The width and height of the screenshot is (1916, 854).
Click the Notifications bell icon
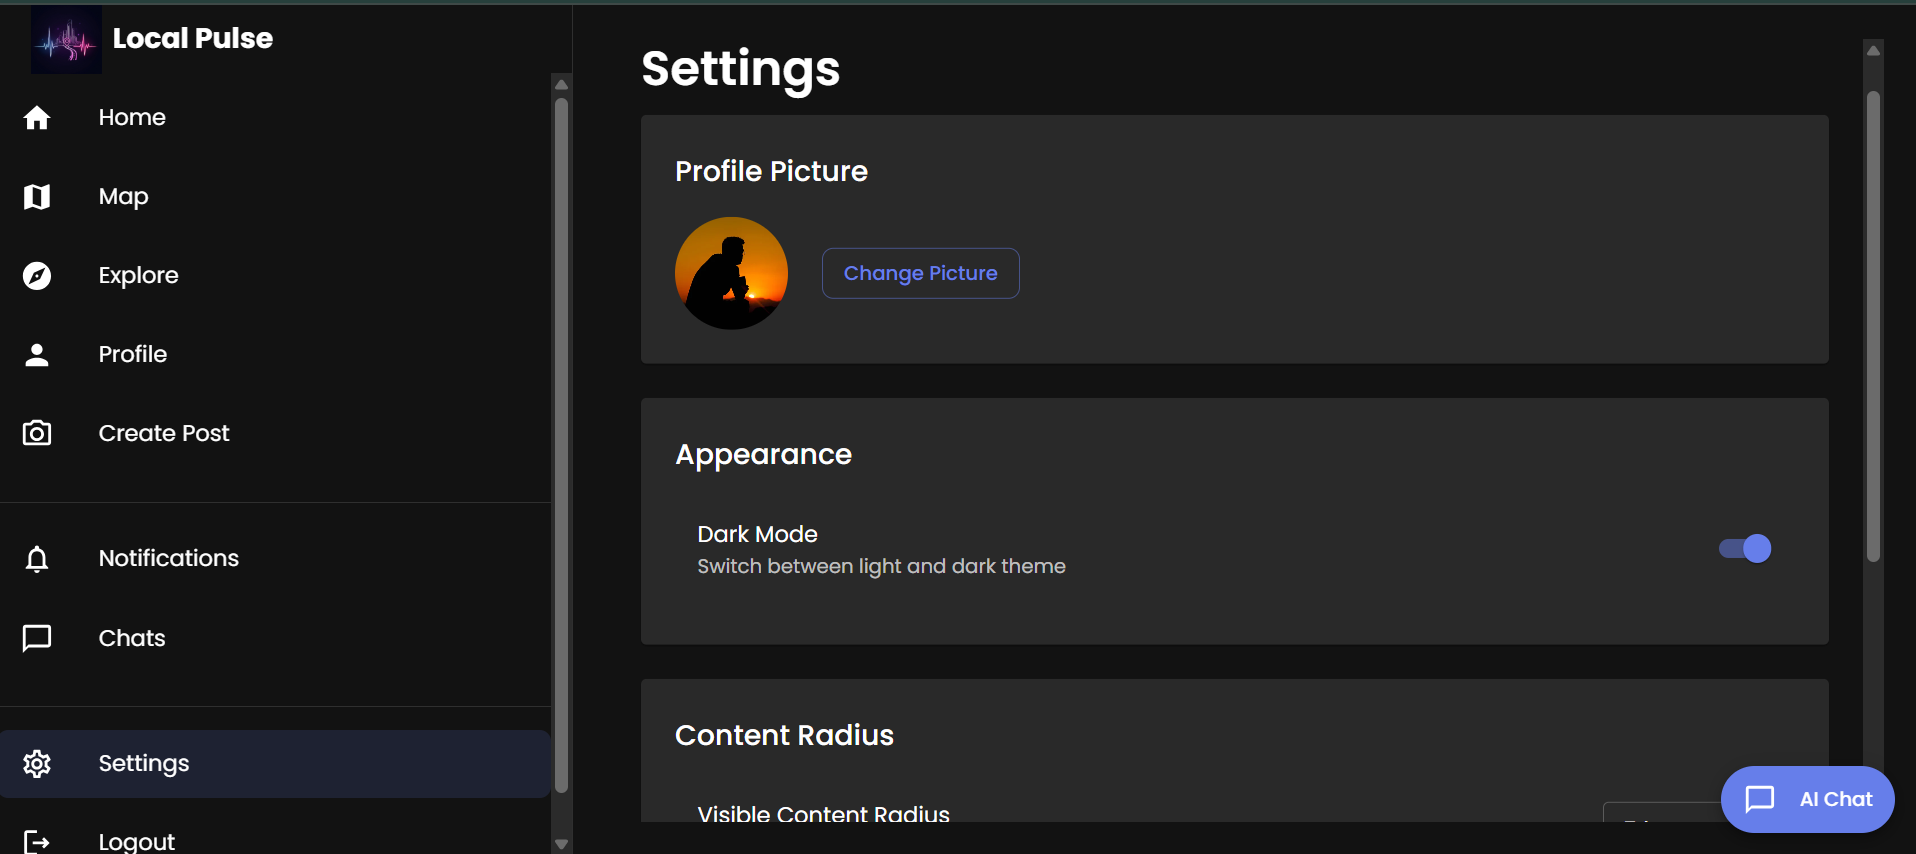coord(37,559)
